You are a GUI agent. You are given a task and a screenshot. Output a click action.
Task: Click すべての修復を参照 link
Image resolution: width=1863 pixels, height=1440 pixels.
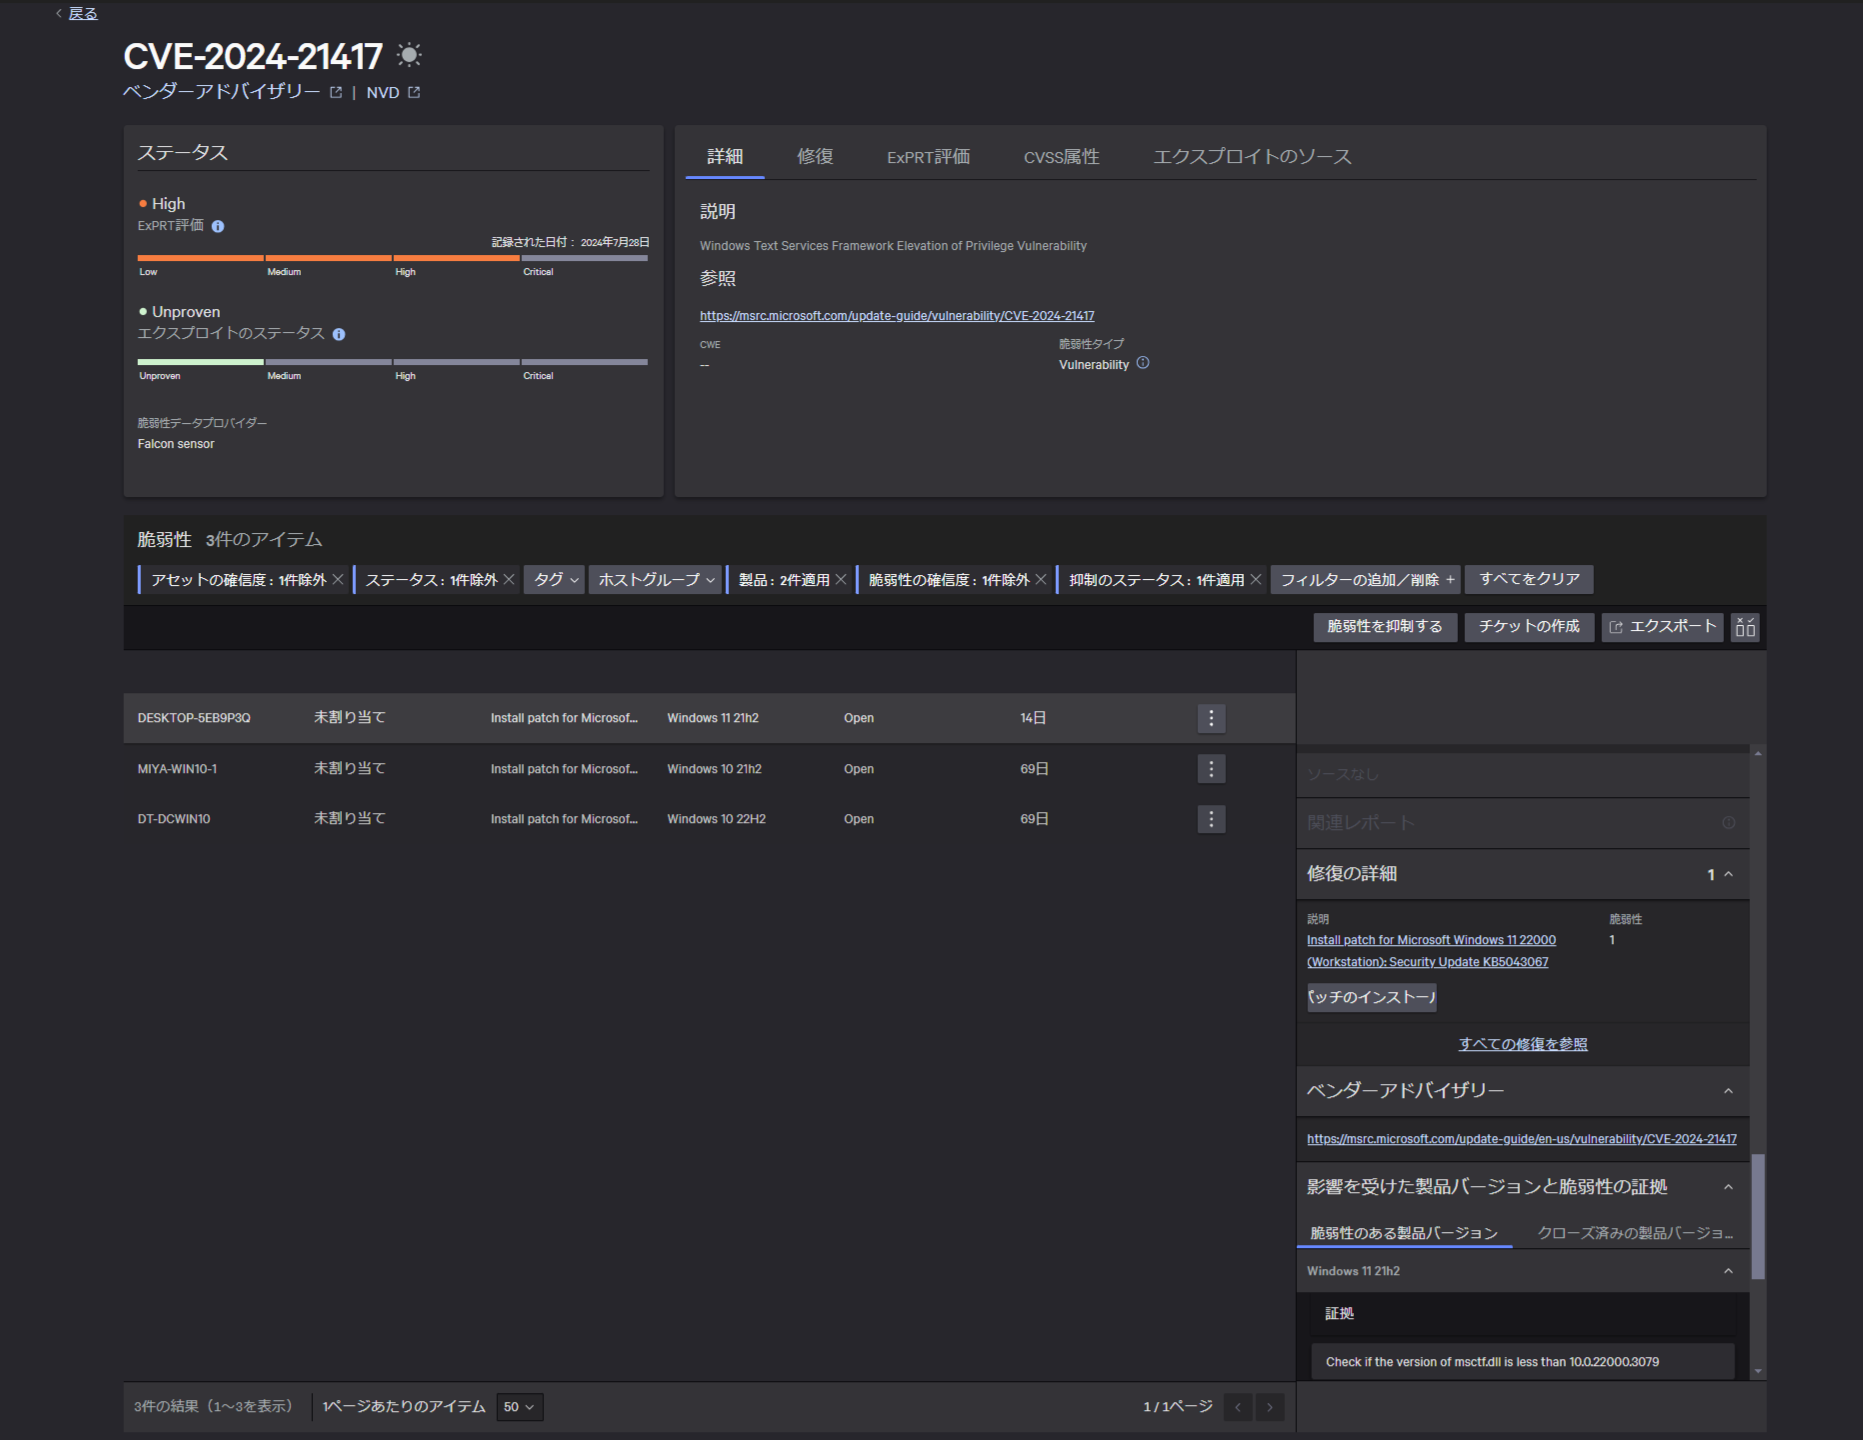click(1523, 1044)
